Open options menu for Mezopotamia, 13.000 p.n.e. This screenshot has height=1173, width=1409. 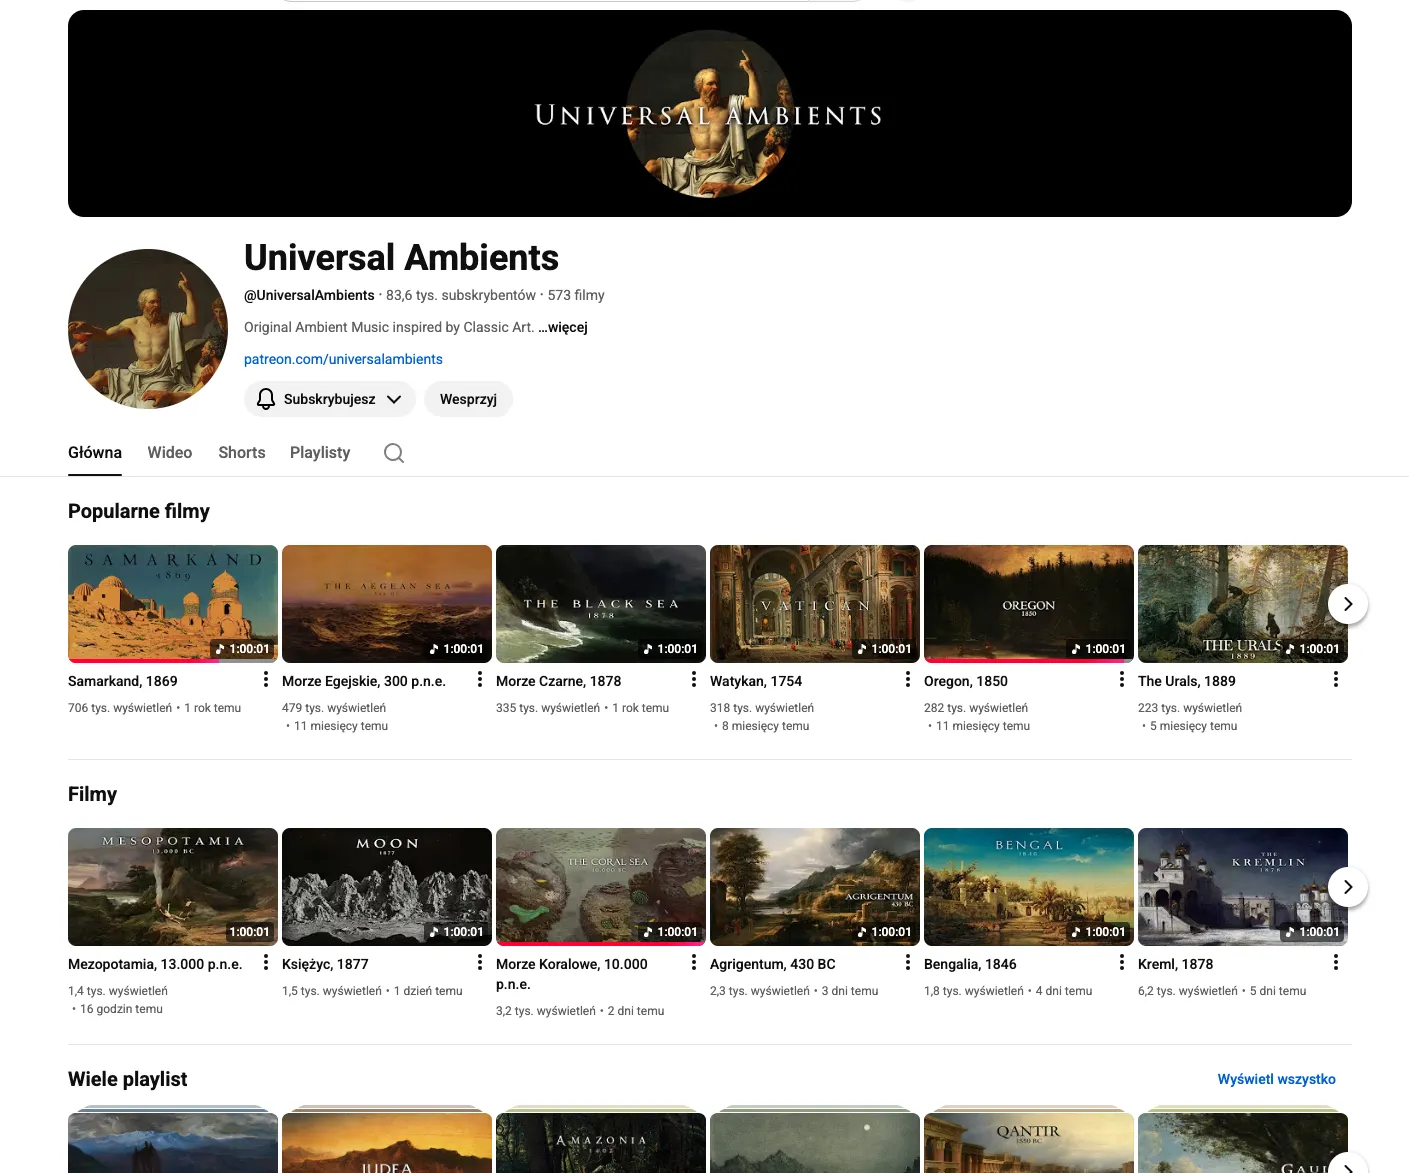(x=265, y=962)
